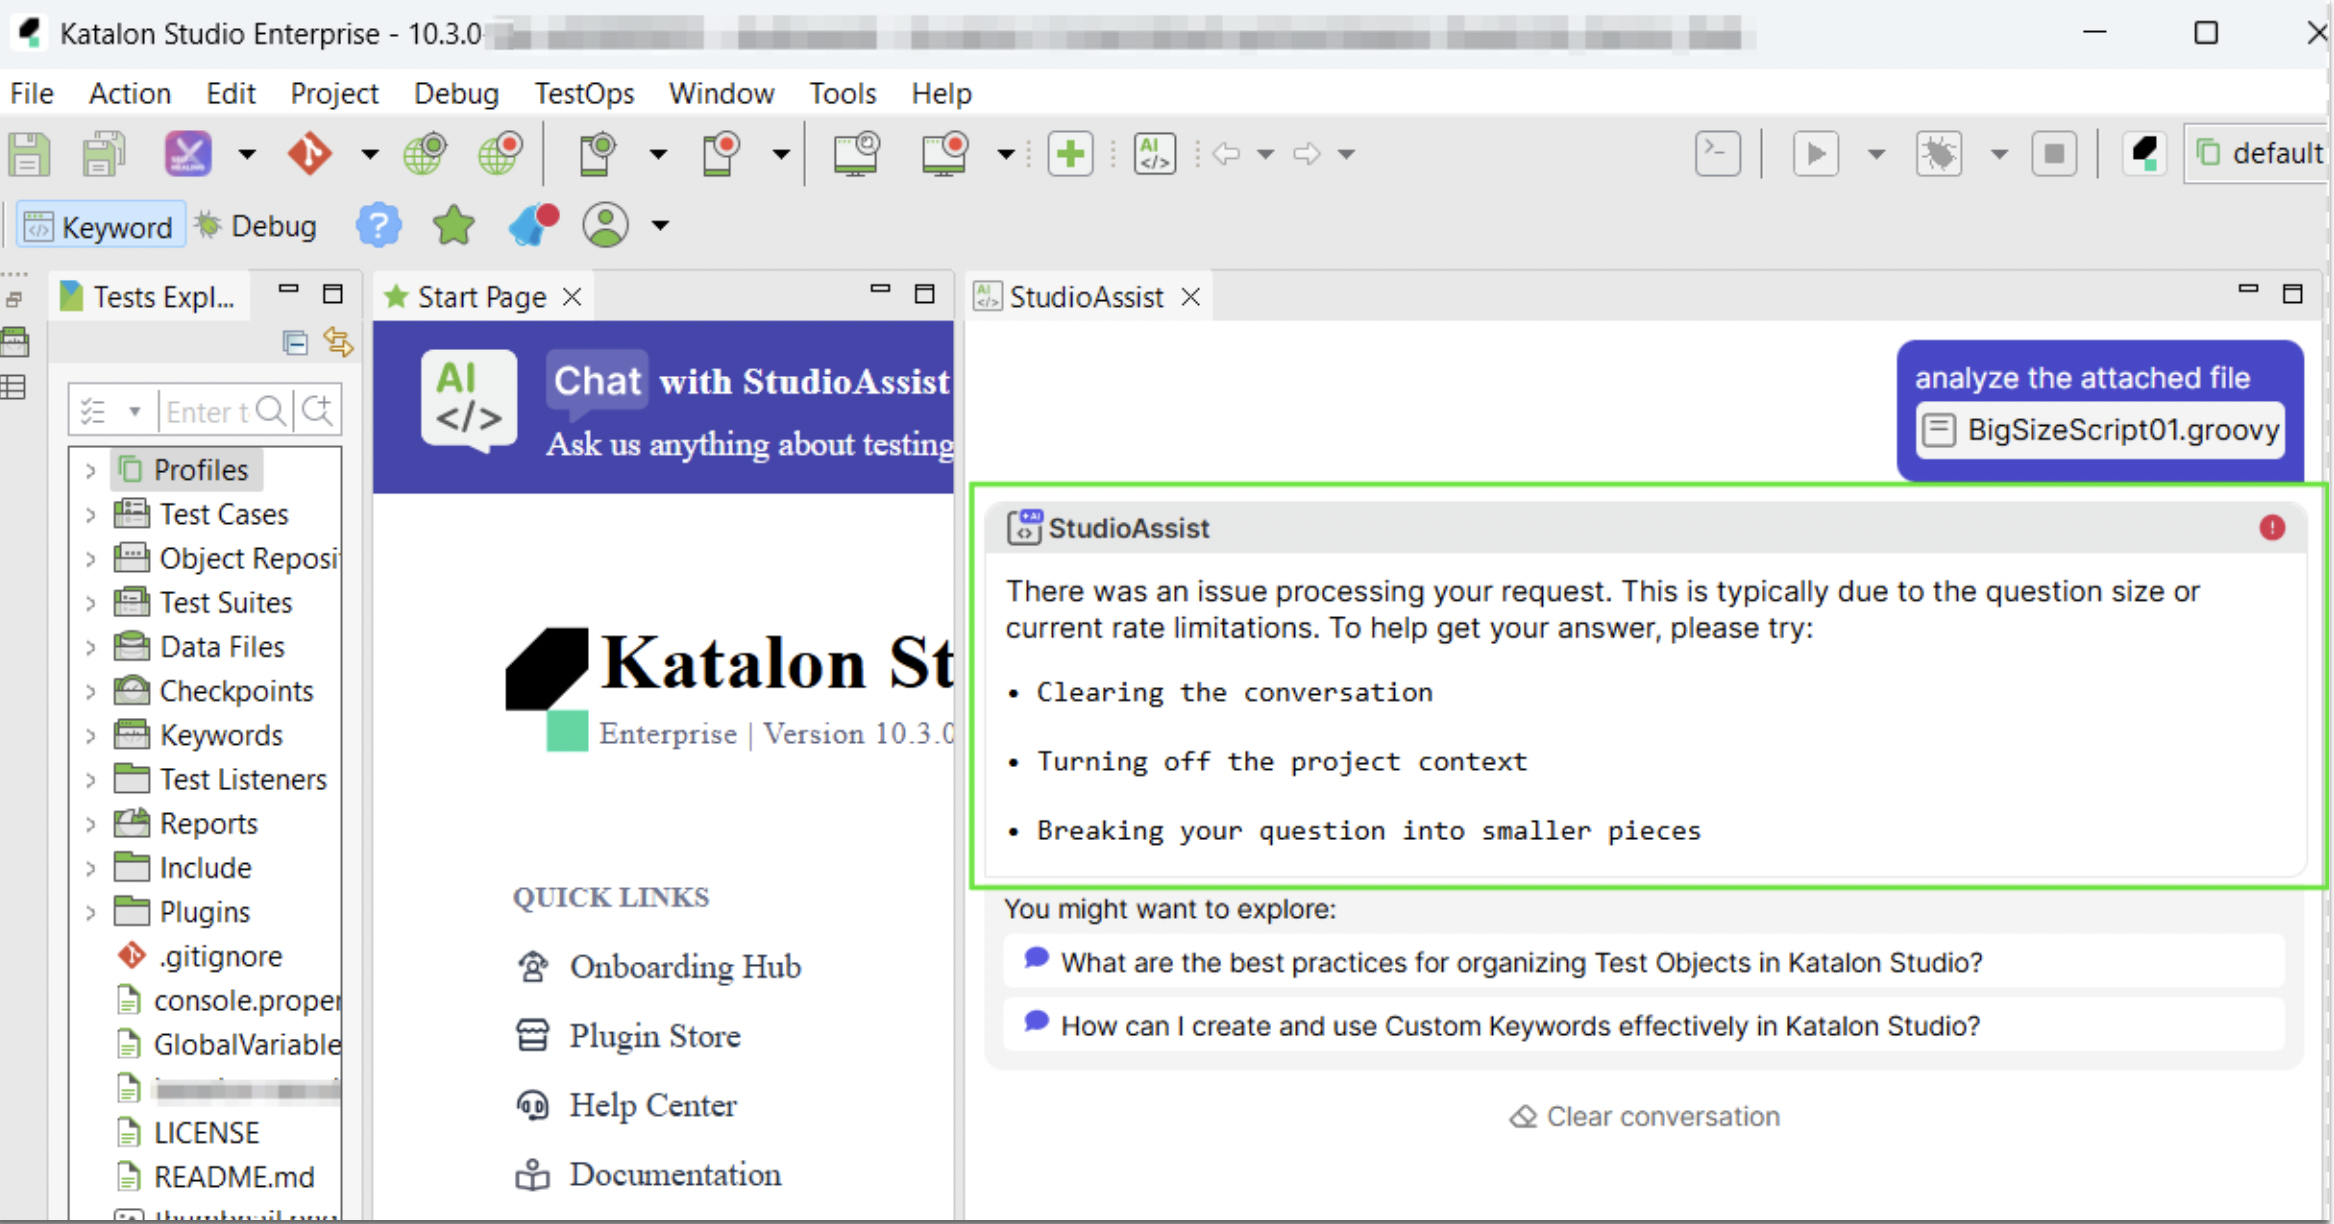Click the Spy Mobile icon
Screen dimensions: 2334x1224
[598, 154]
